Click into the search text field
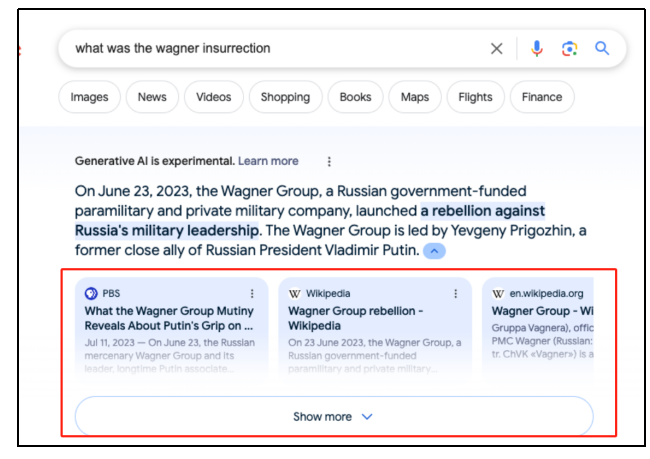This screenshot has width=650, height=459. 270,48
